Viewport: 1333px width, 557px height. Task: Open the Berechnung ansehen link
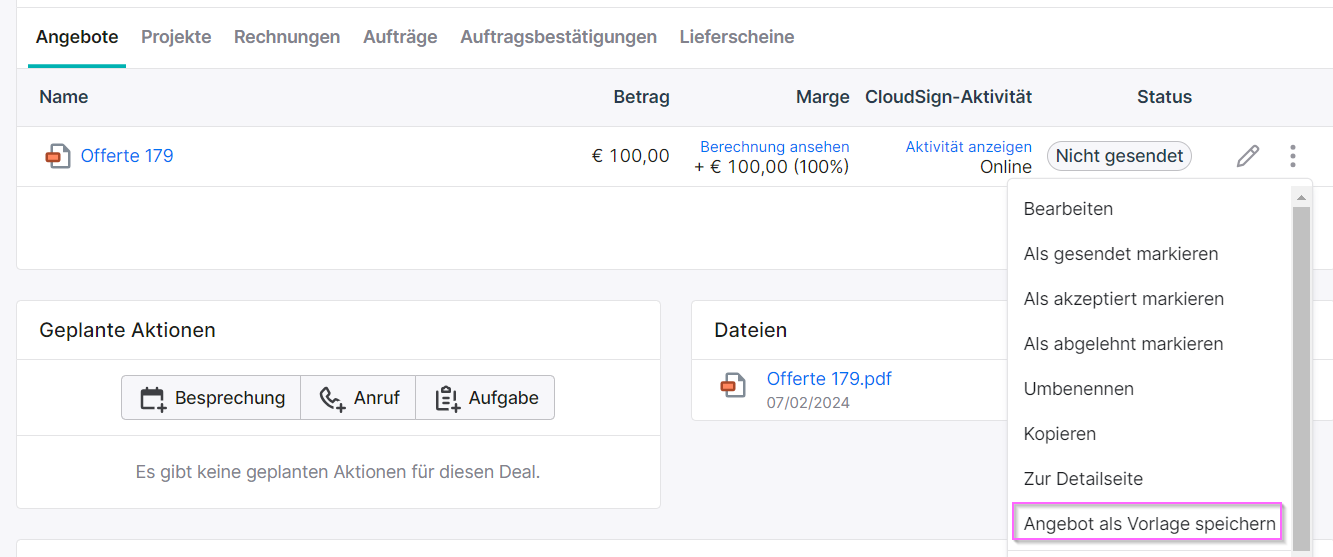point(775,147)
